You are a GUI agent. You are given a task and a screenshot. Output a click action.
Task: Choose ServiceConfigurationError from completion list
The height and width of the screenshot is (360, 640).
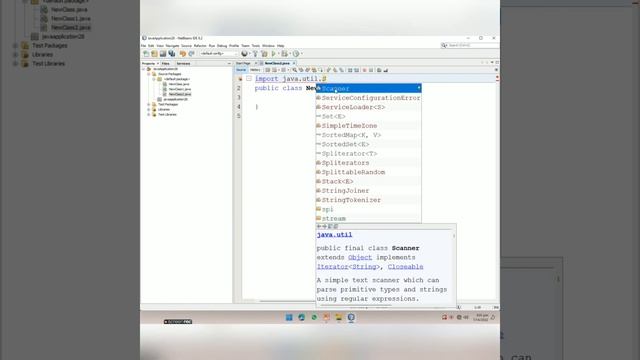(x=369, y=98)
